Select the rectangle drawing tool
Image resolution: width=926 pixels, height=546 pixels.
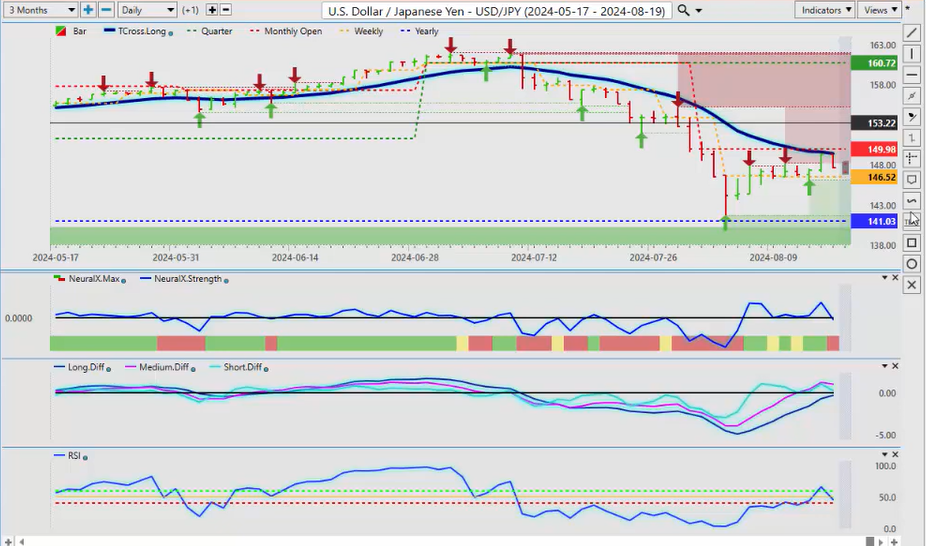911,243
